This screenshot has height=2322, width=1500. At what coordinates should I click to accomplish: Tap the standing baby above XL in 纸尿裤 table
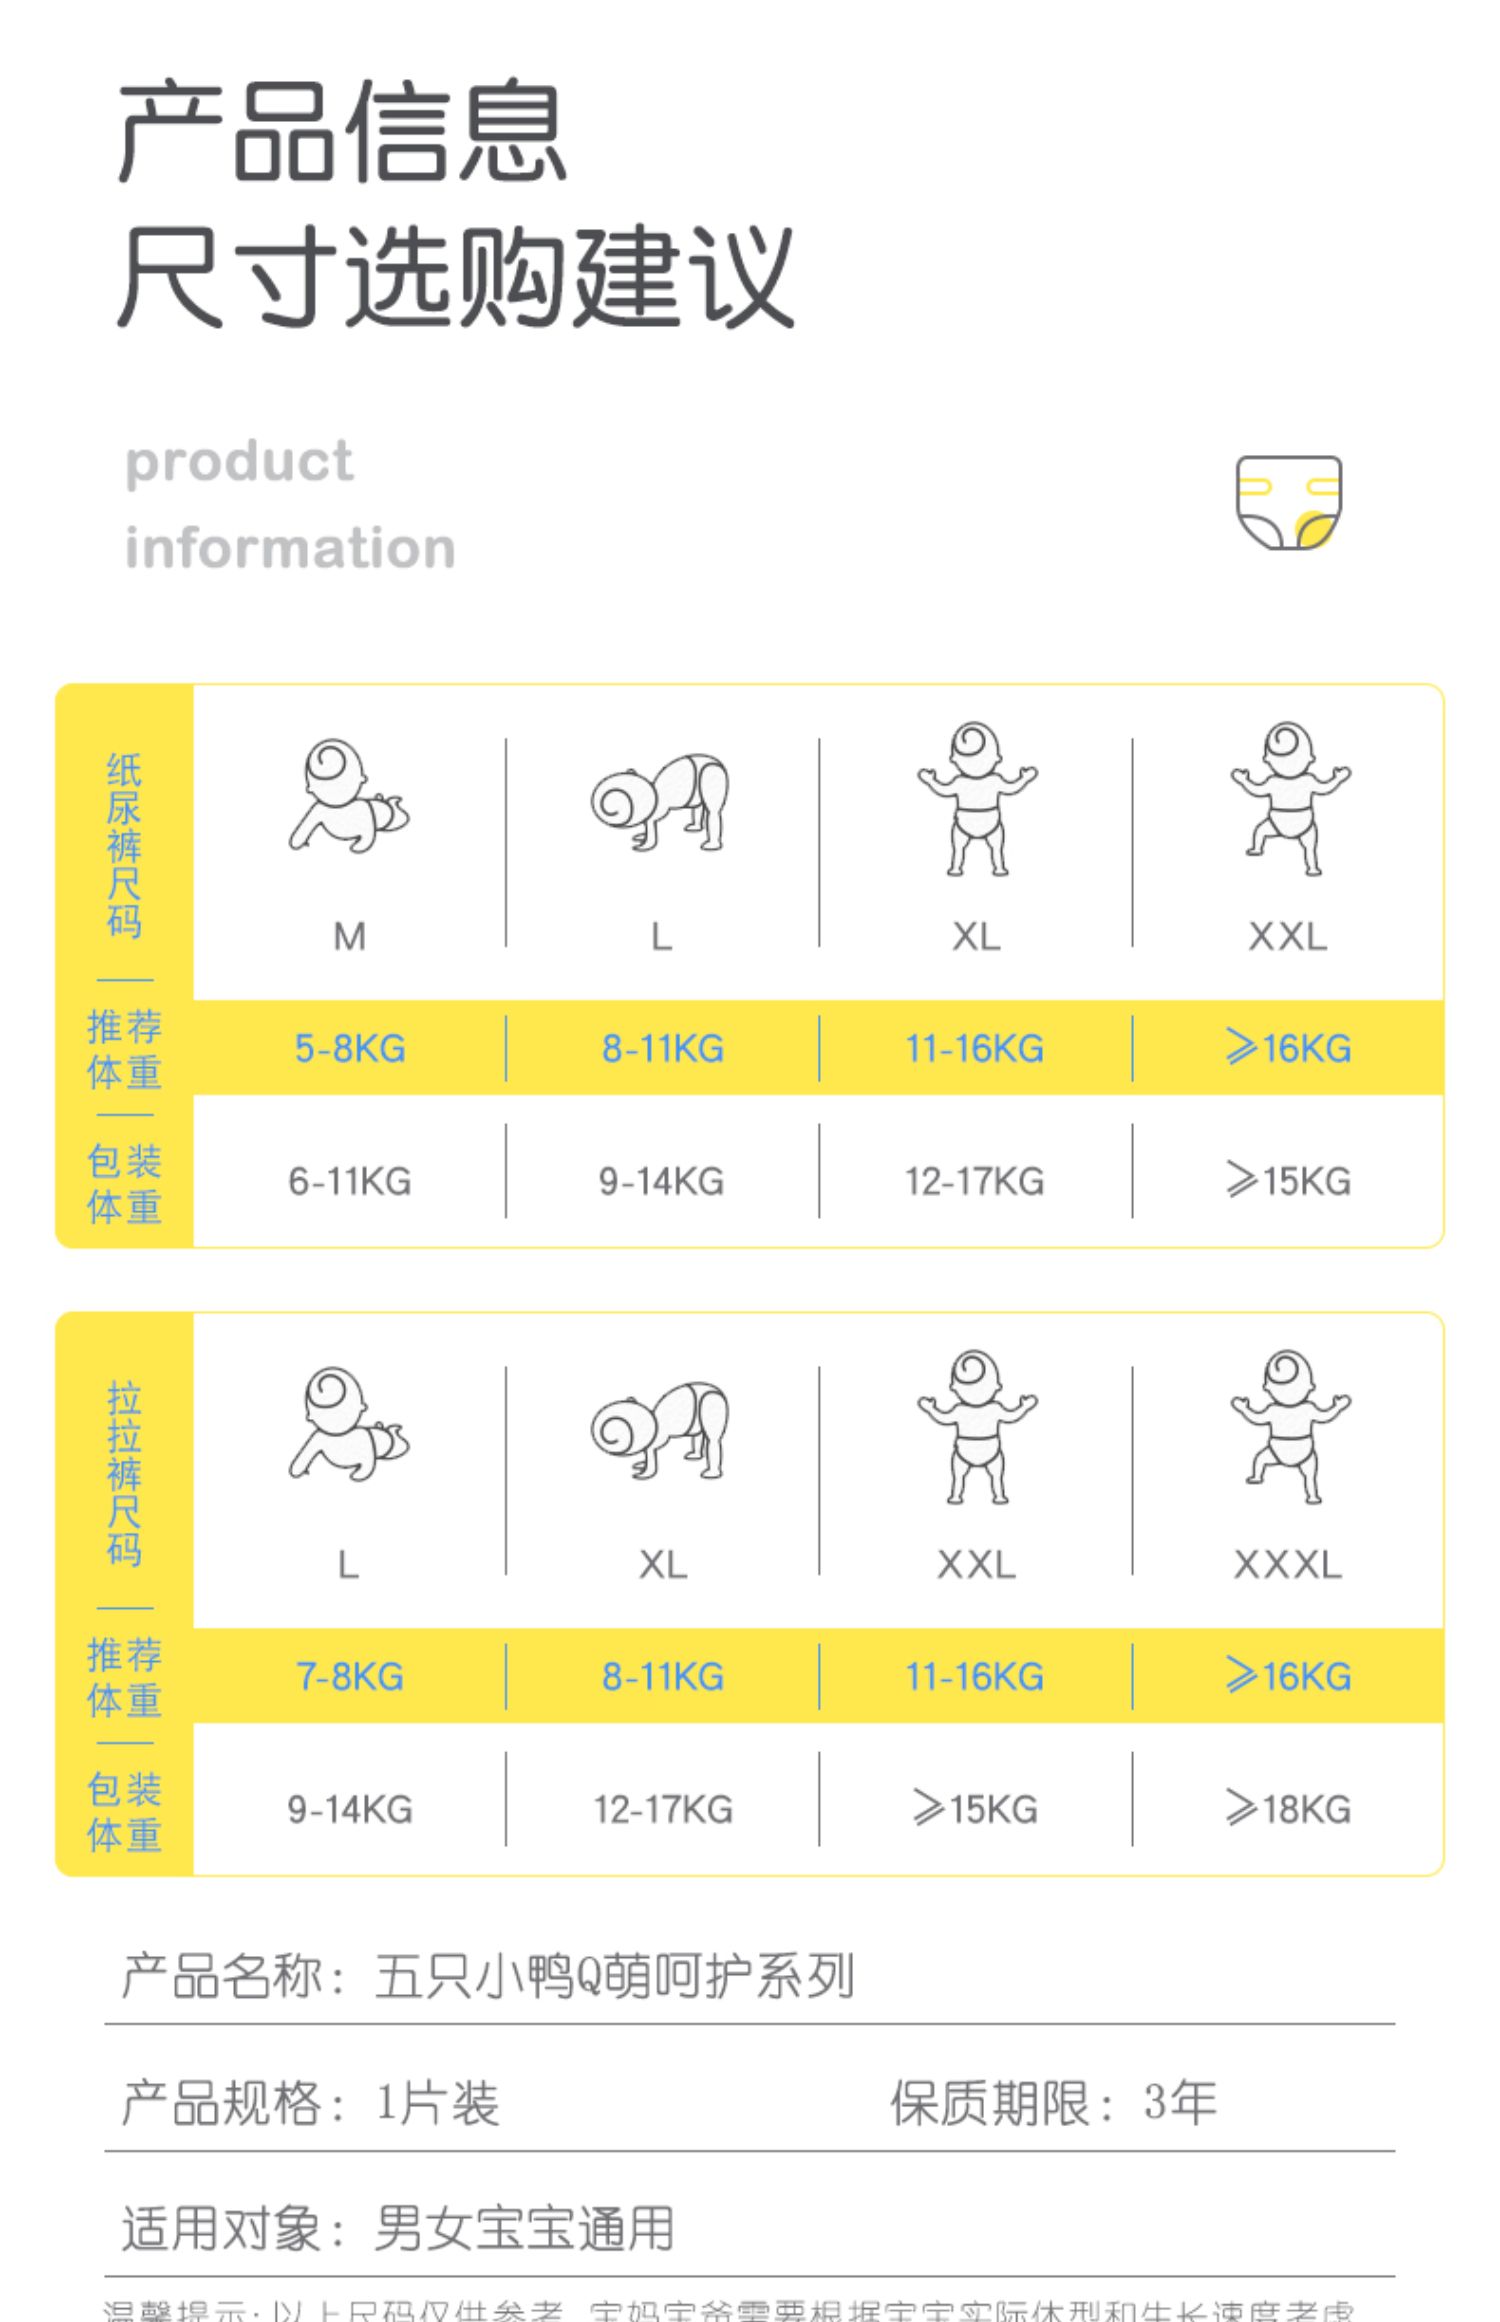click(x=976, y=799)
